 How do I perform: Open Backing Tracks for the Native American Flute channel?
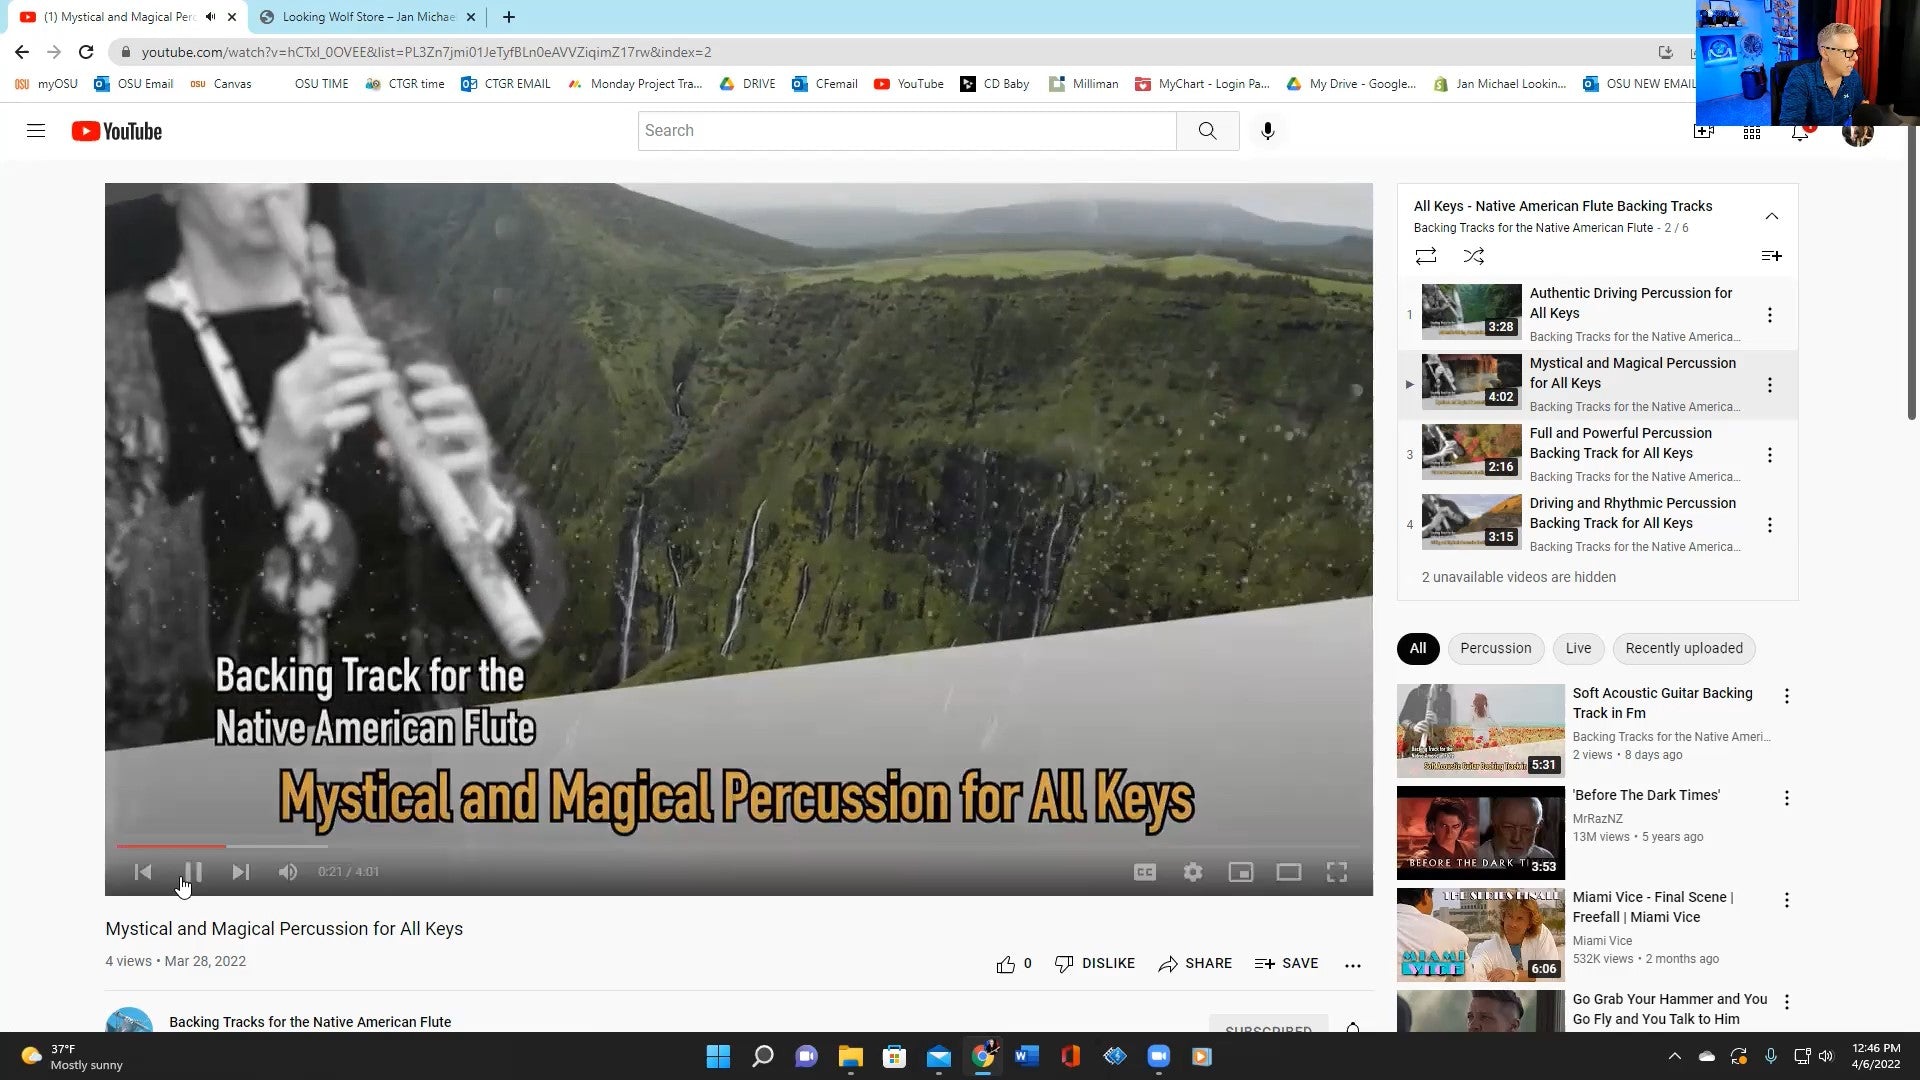pyautogui.click(x=310, y=1021)
